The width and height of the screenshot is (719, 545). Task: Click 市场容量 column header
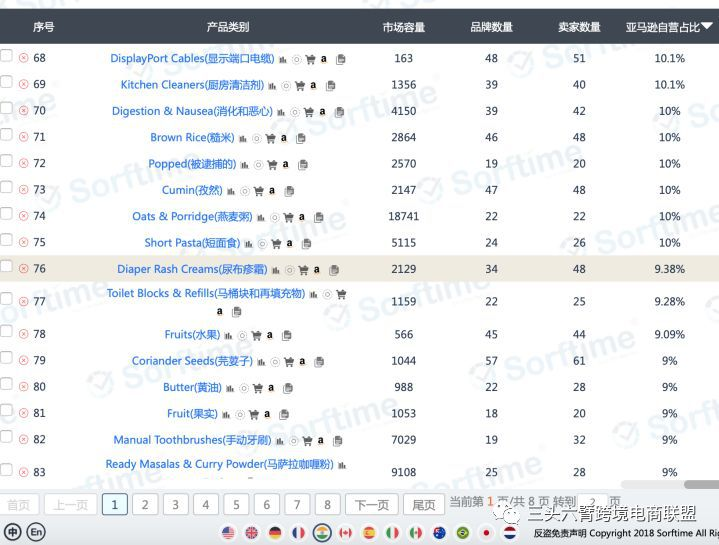404,28
